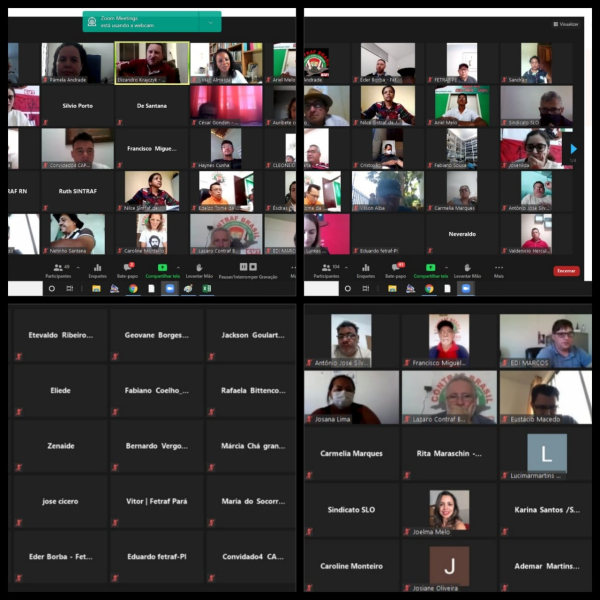
Task: Select Eustácio Macedo's video tile
Action: (546, 397)
